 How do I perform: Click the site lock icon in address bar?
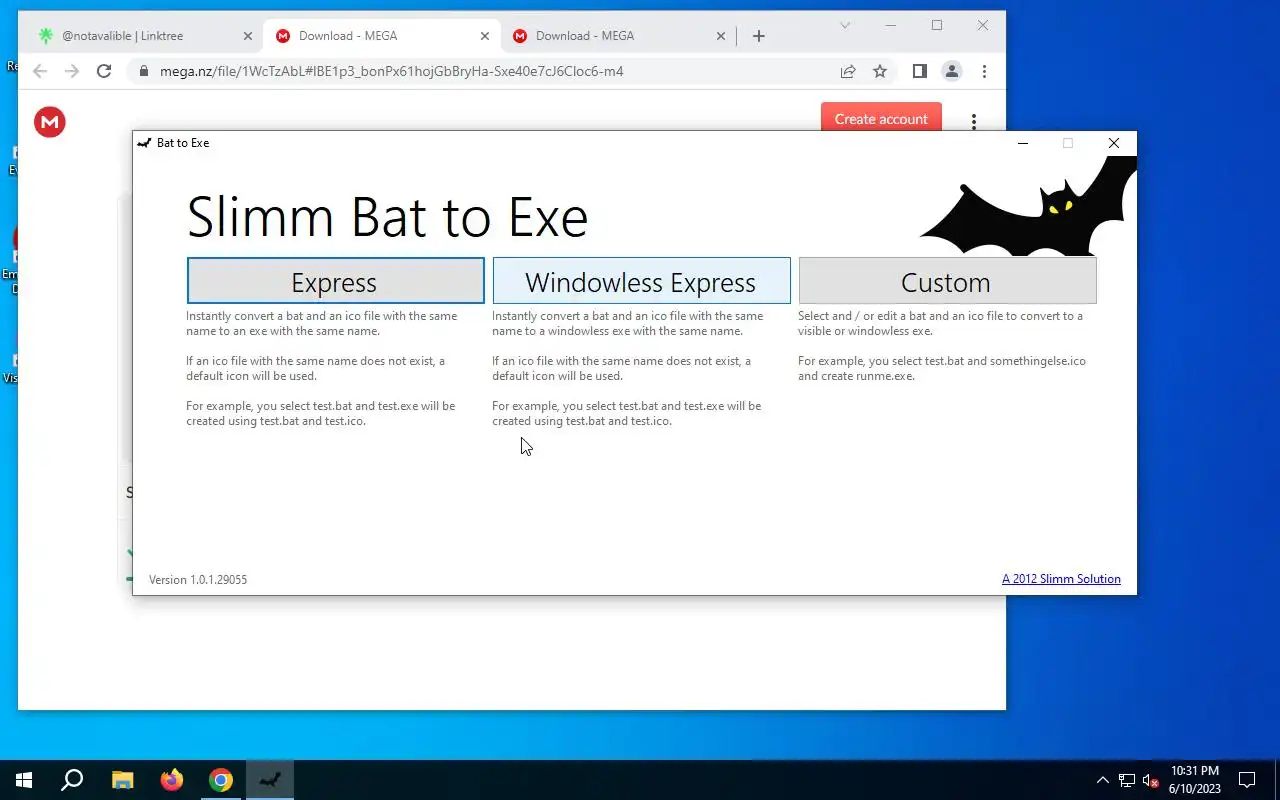144,71
